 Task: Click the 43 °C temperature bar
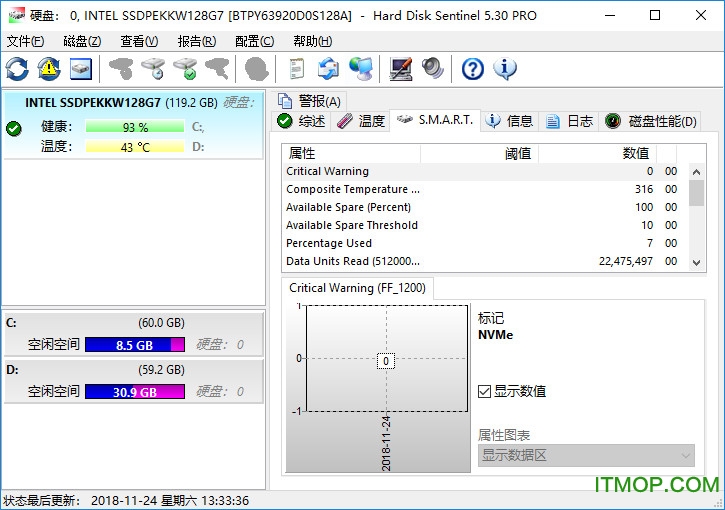[135, 147]
